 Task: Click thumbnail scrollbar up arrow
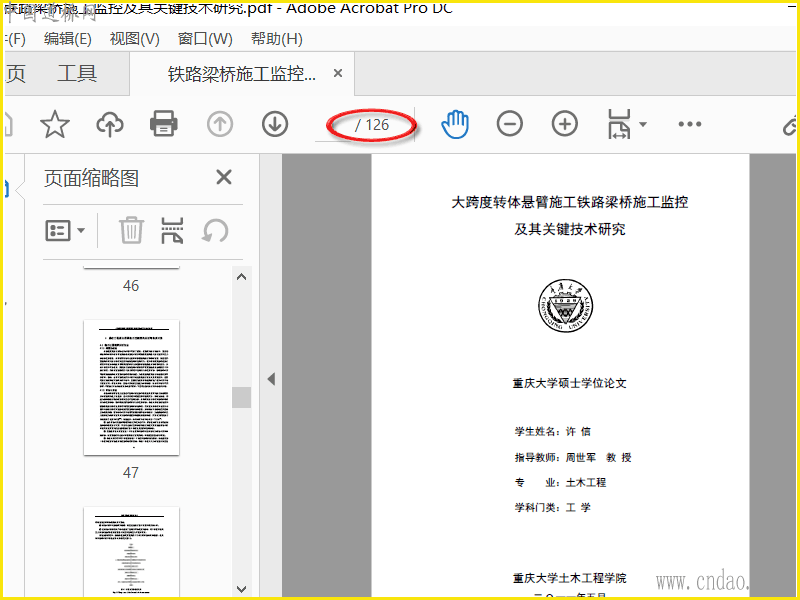tap(242, 277)
